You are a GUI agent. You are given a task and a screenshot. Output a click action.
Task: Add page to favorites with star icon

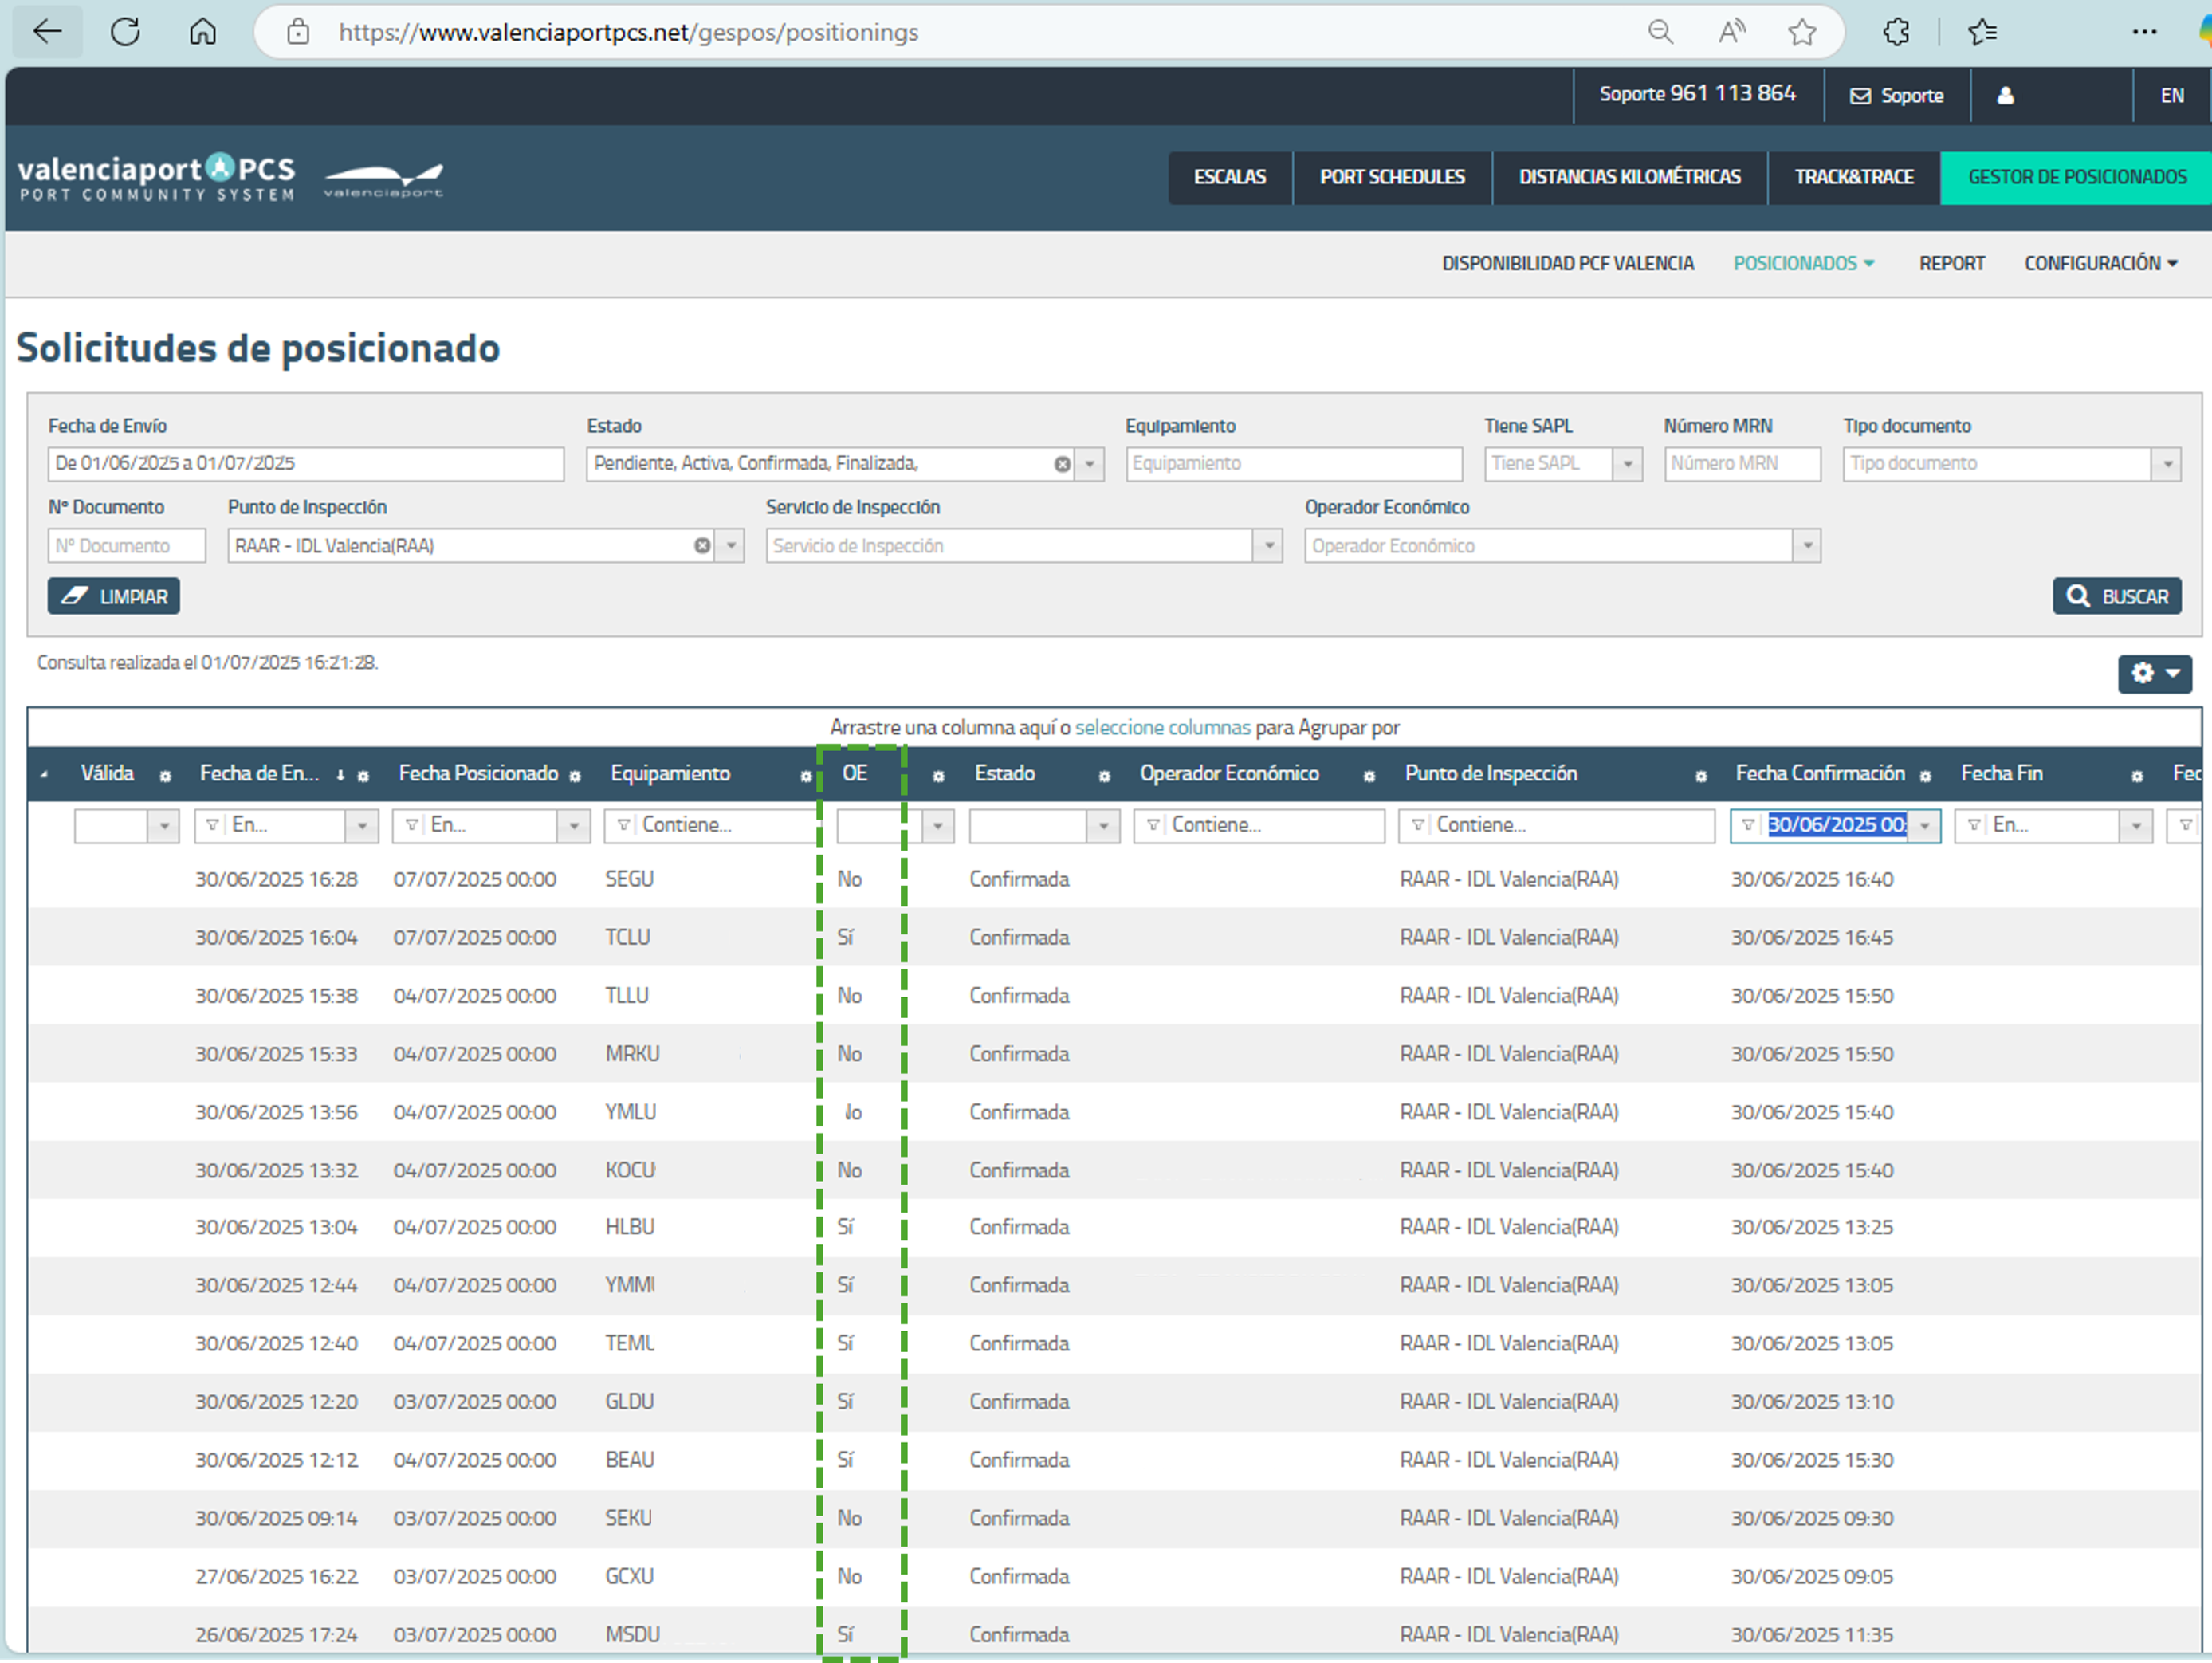point(1802,32)
